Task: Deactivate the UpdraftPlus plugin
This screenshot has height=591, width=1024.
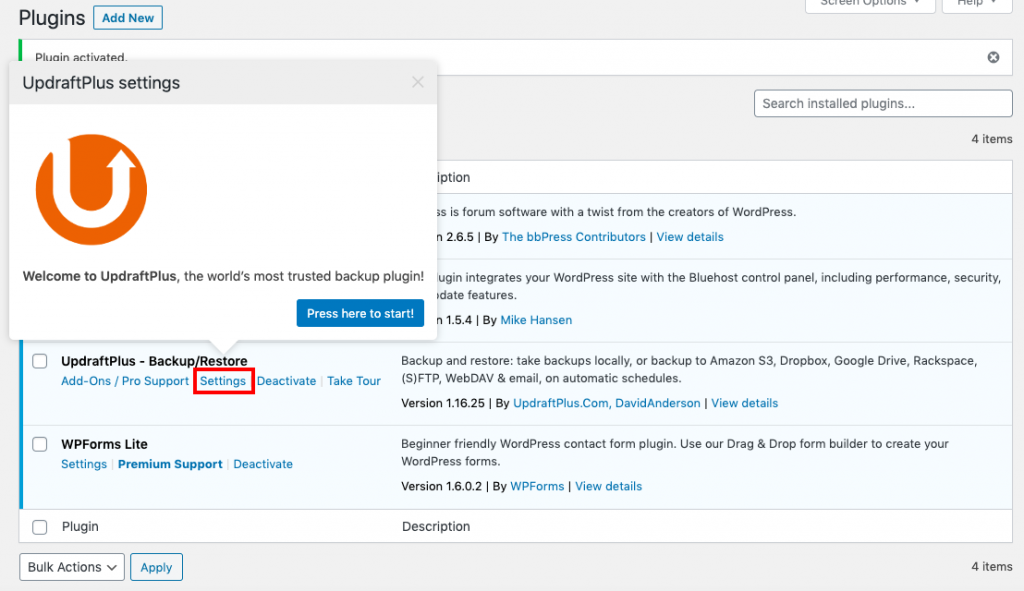Action: coord(286,381)
